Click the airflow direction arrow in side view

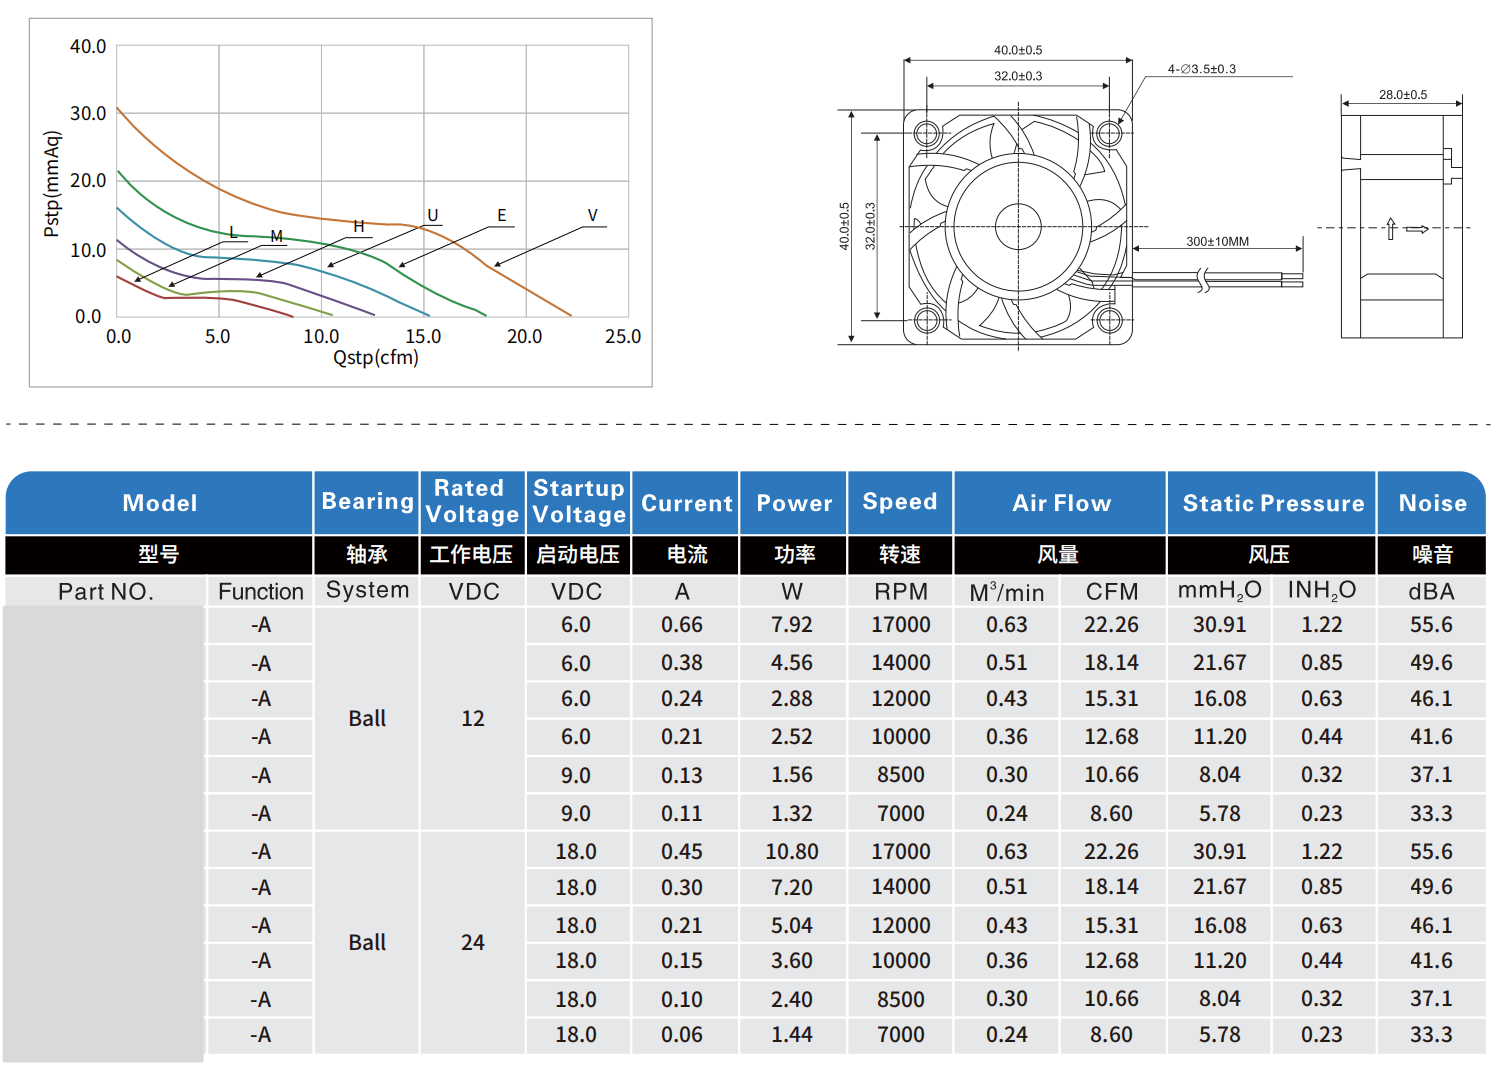pyautogui.click(x=1418, y=229)
